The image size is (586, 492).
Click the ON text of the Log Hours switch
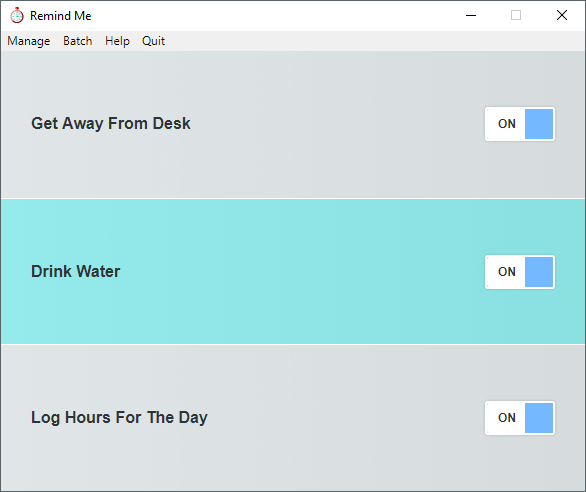[507, 418]
